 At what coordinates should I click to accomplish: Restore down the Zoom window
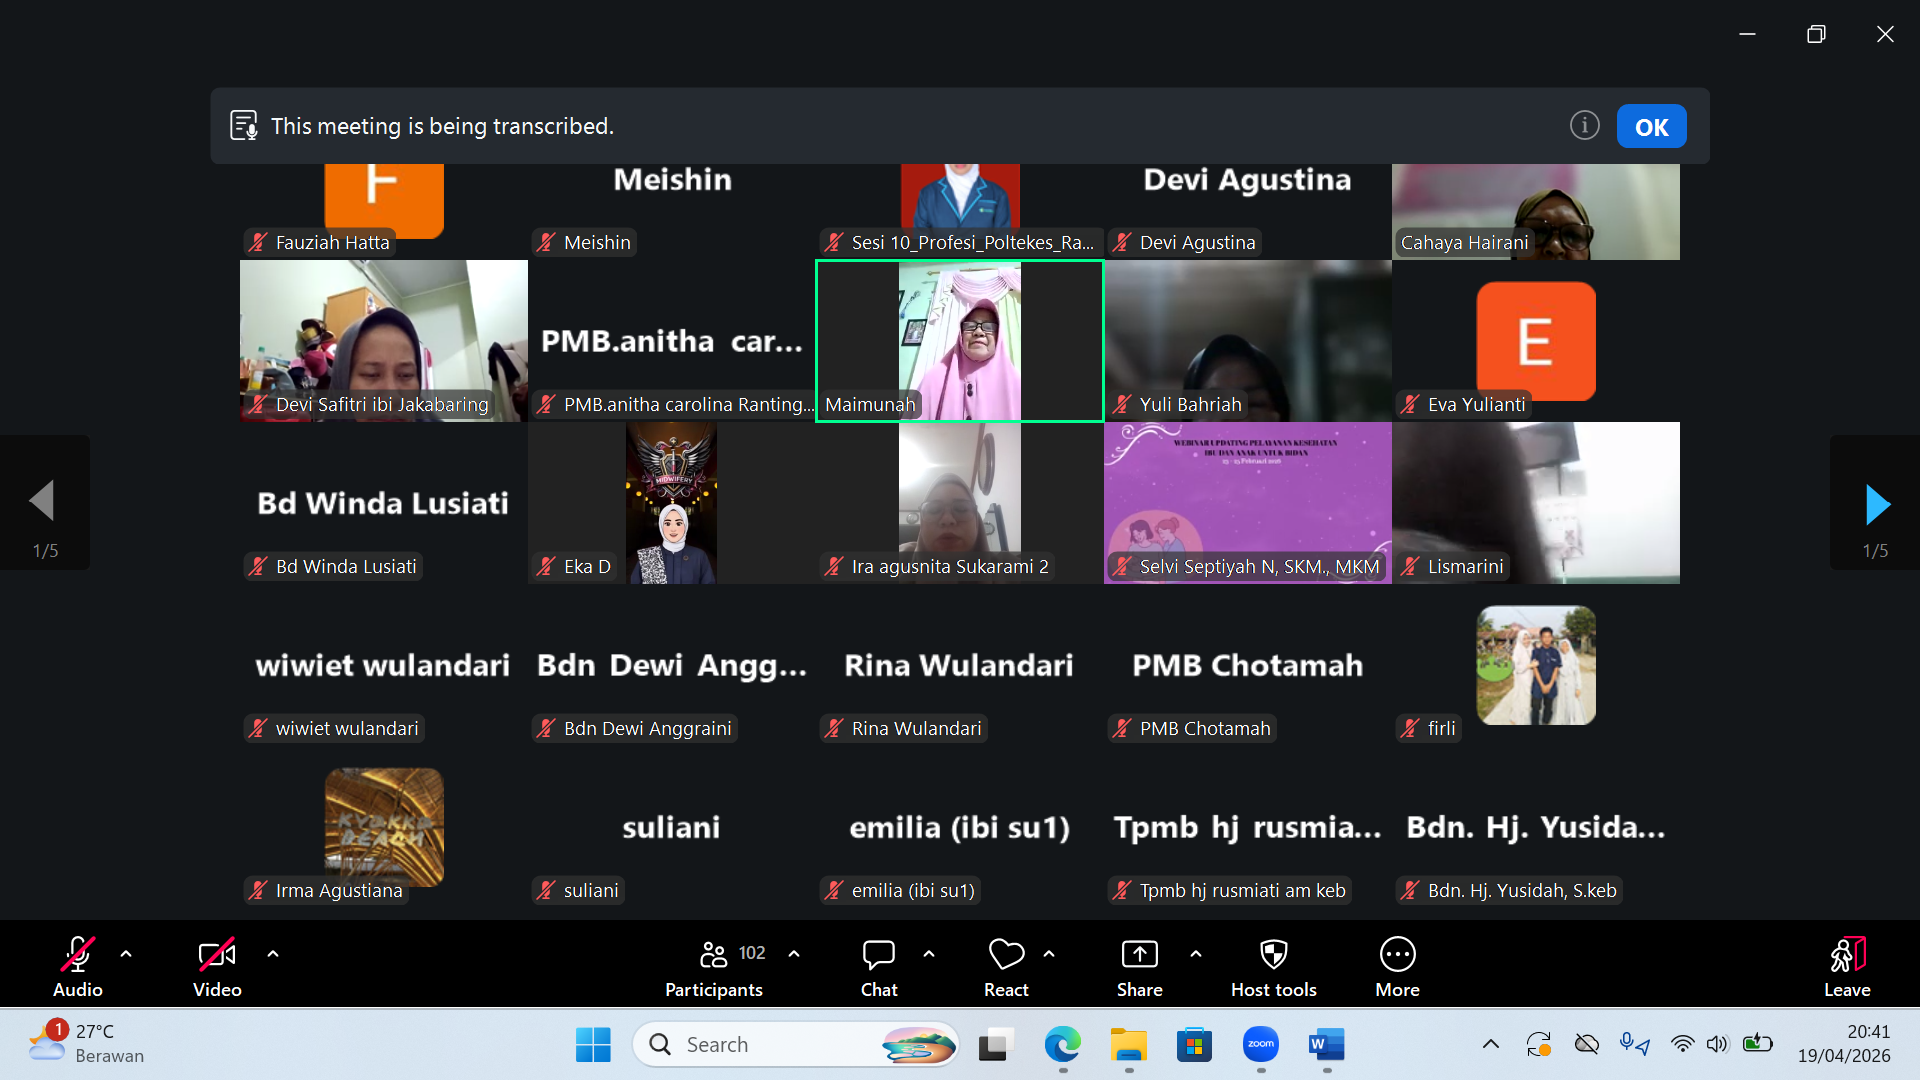click(1816, 34)
